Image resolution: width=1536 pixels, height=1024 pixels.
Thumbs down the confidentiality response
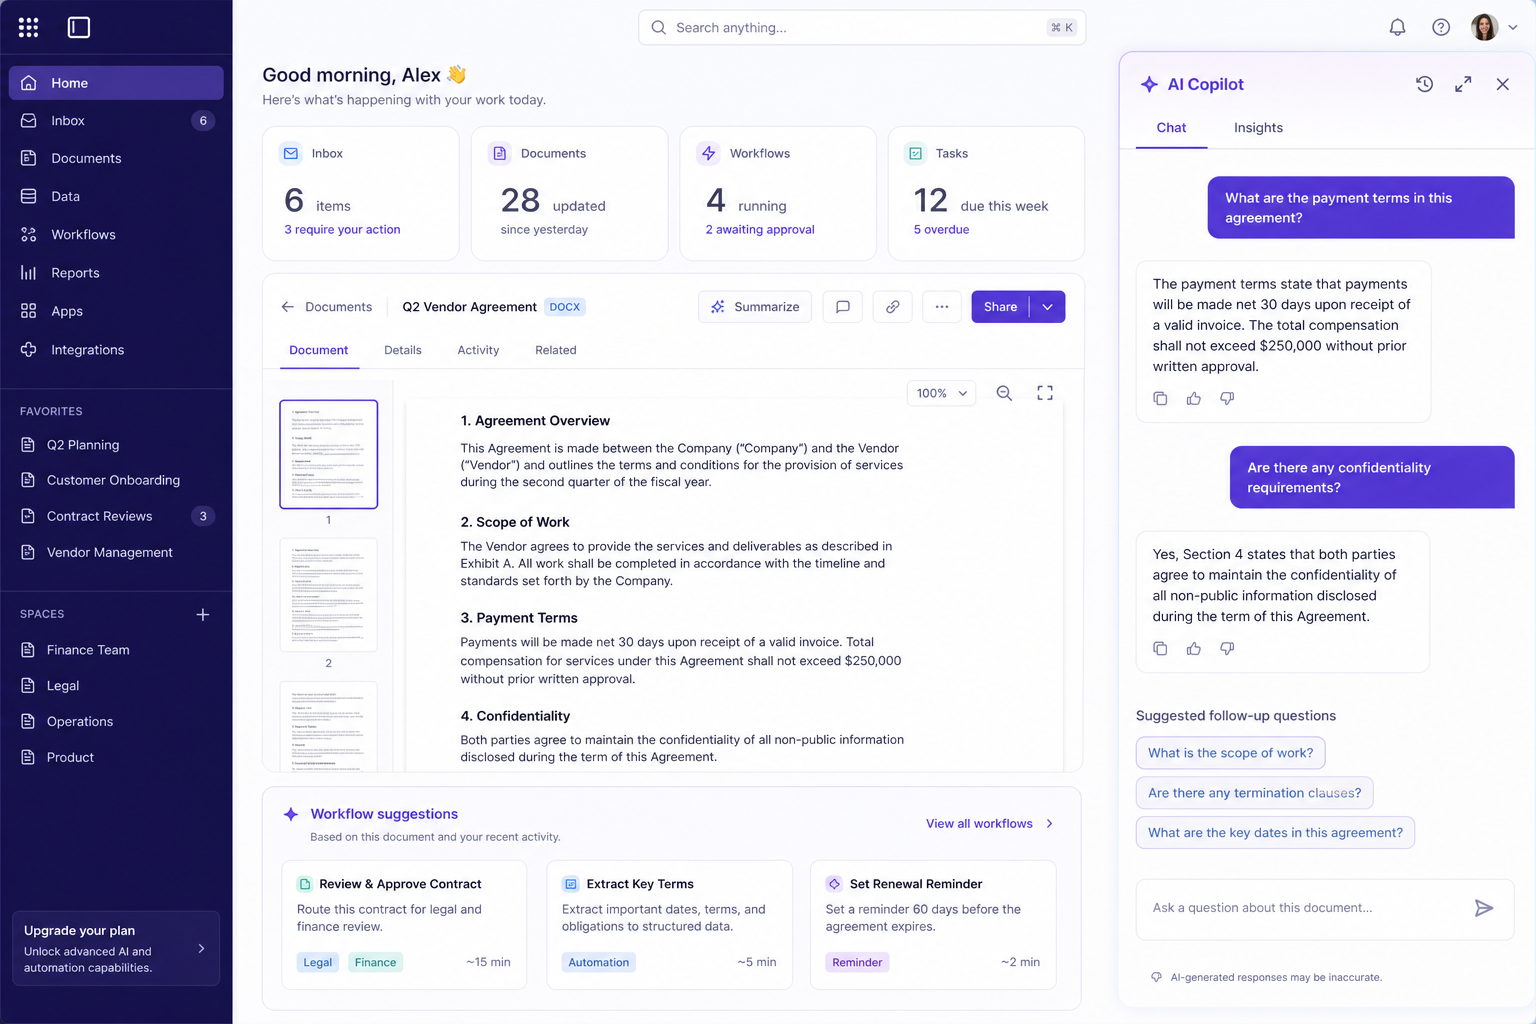point(1227,648)
